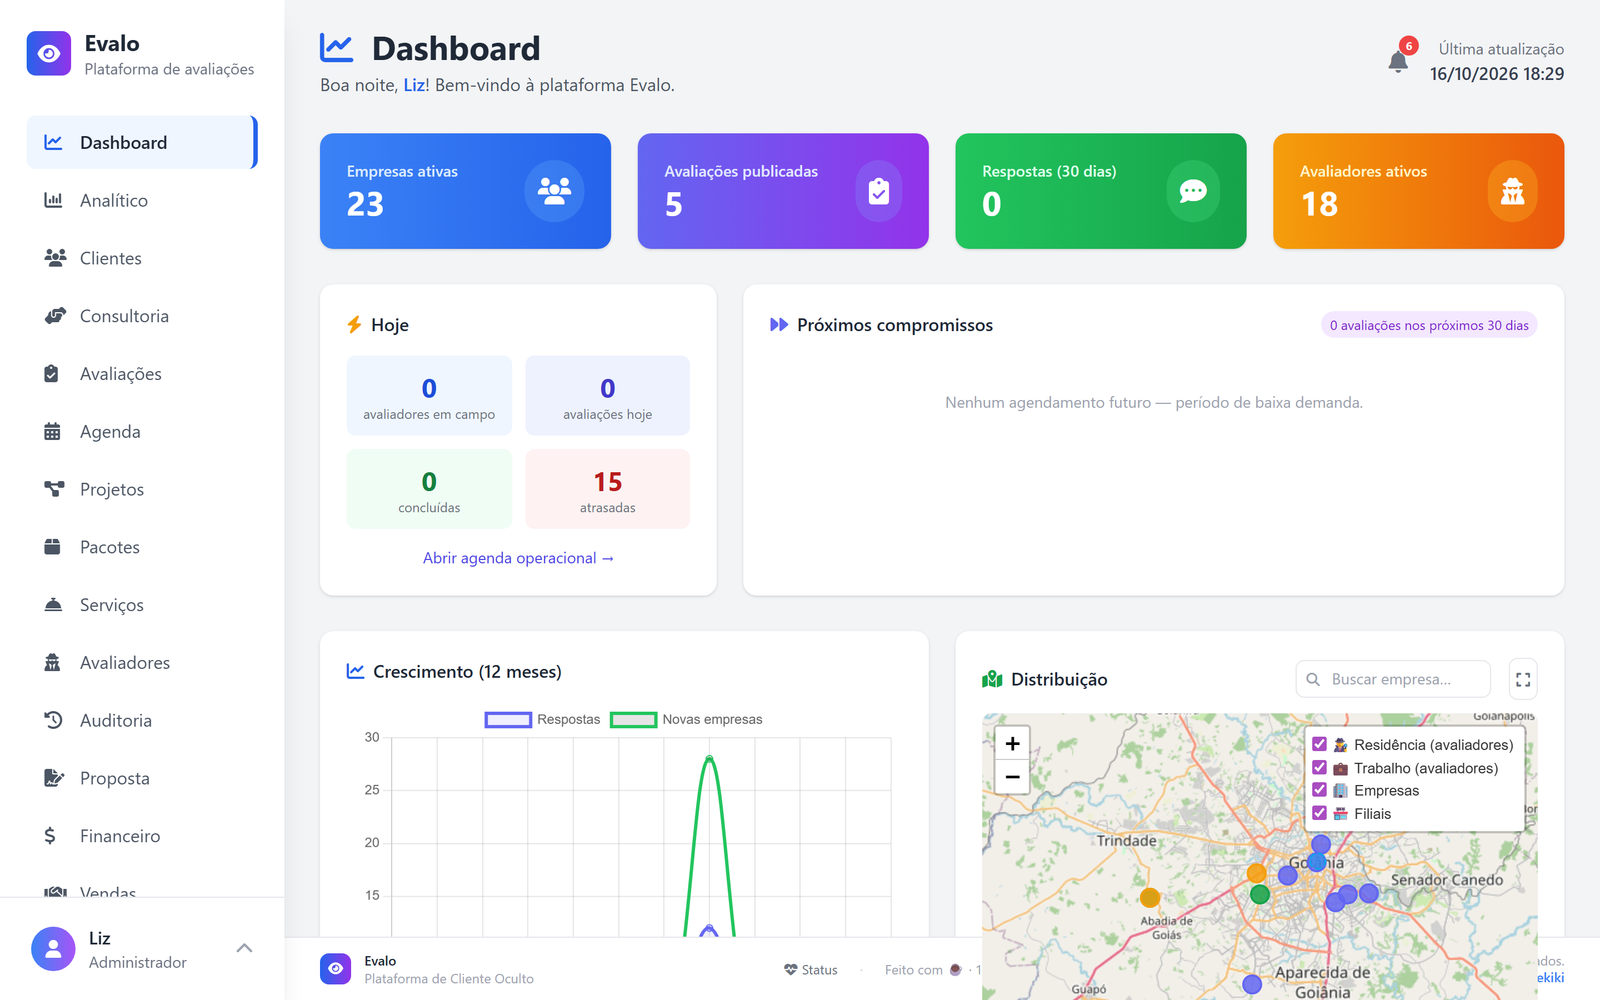This screenshot has width=1600, height=1000.
Task: Click the 0 avaliações nos próximos 30 dias badge
Action: (1429, 325)
